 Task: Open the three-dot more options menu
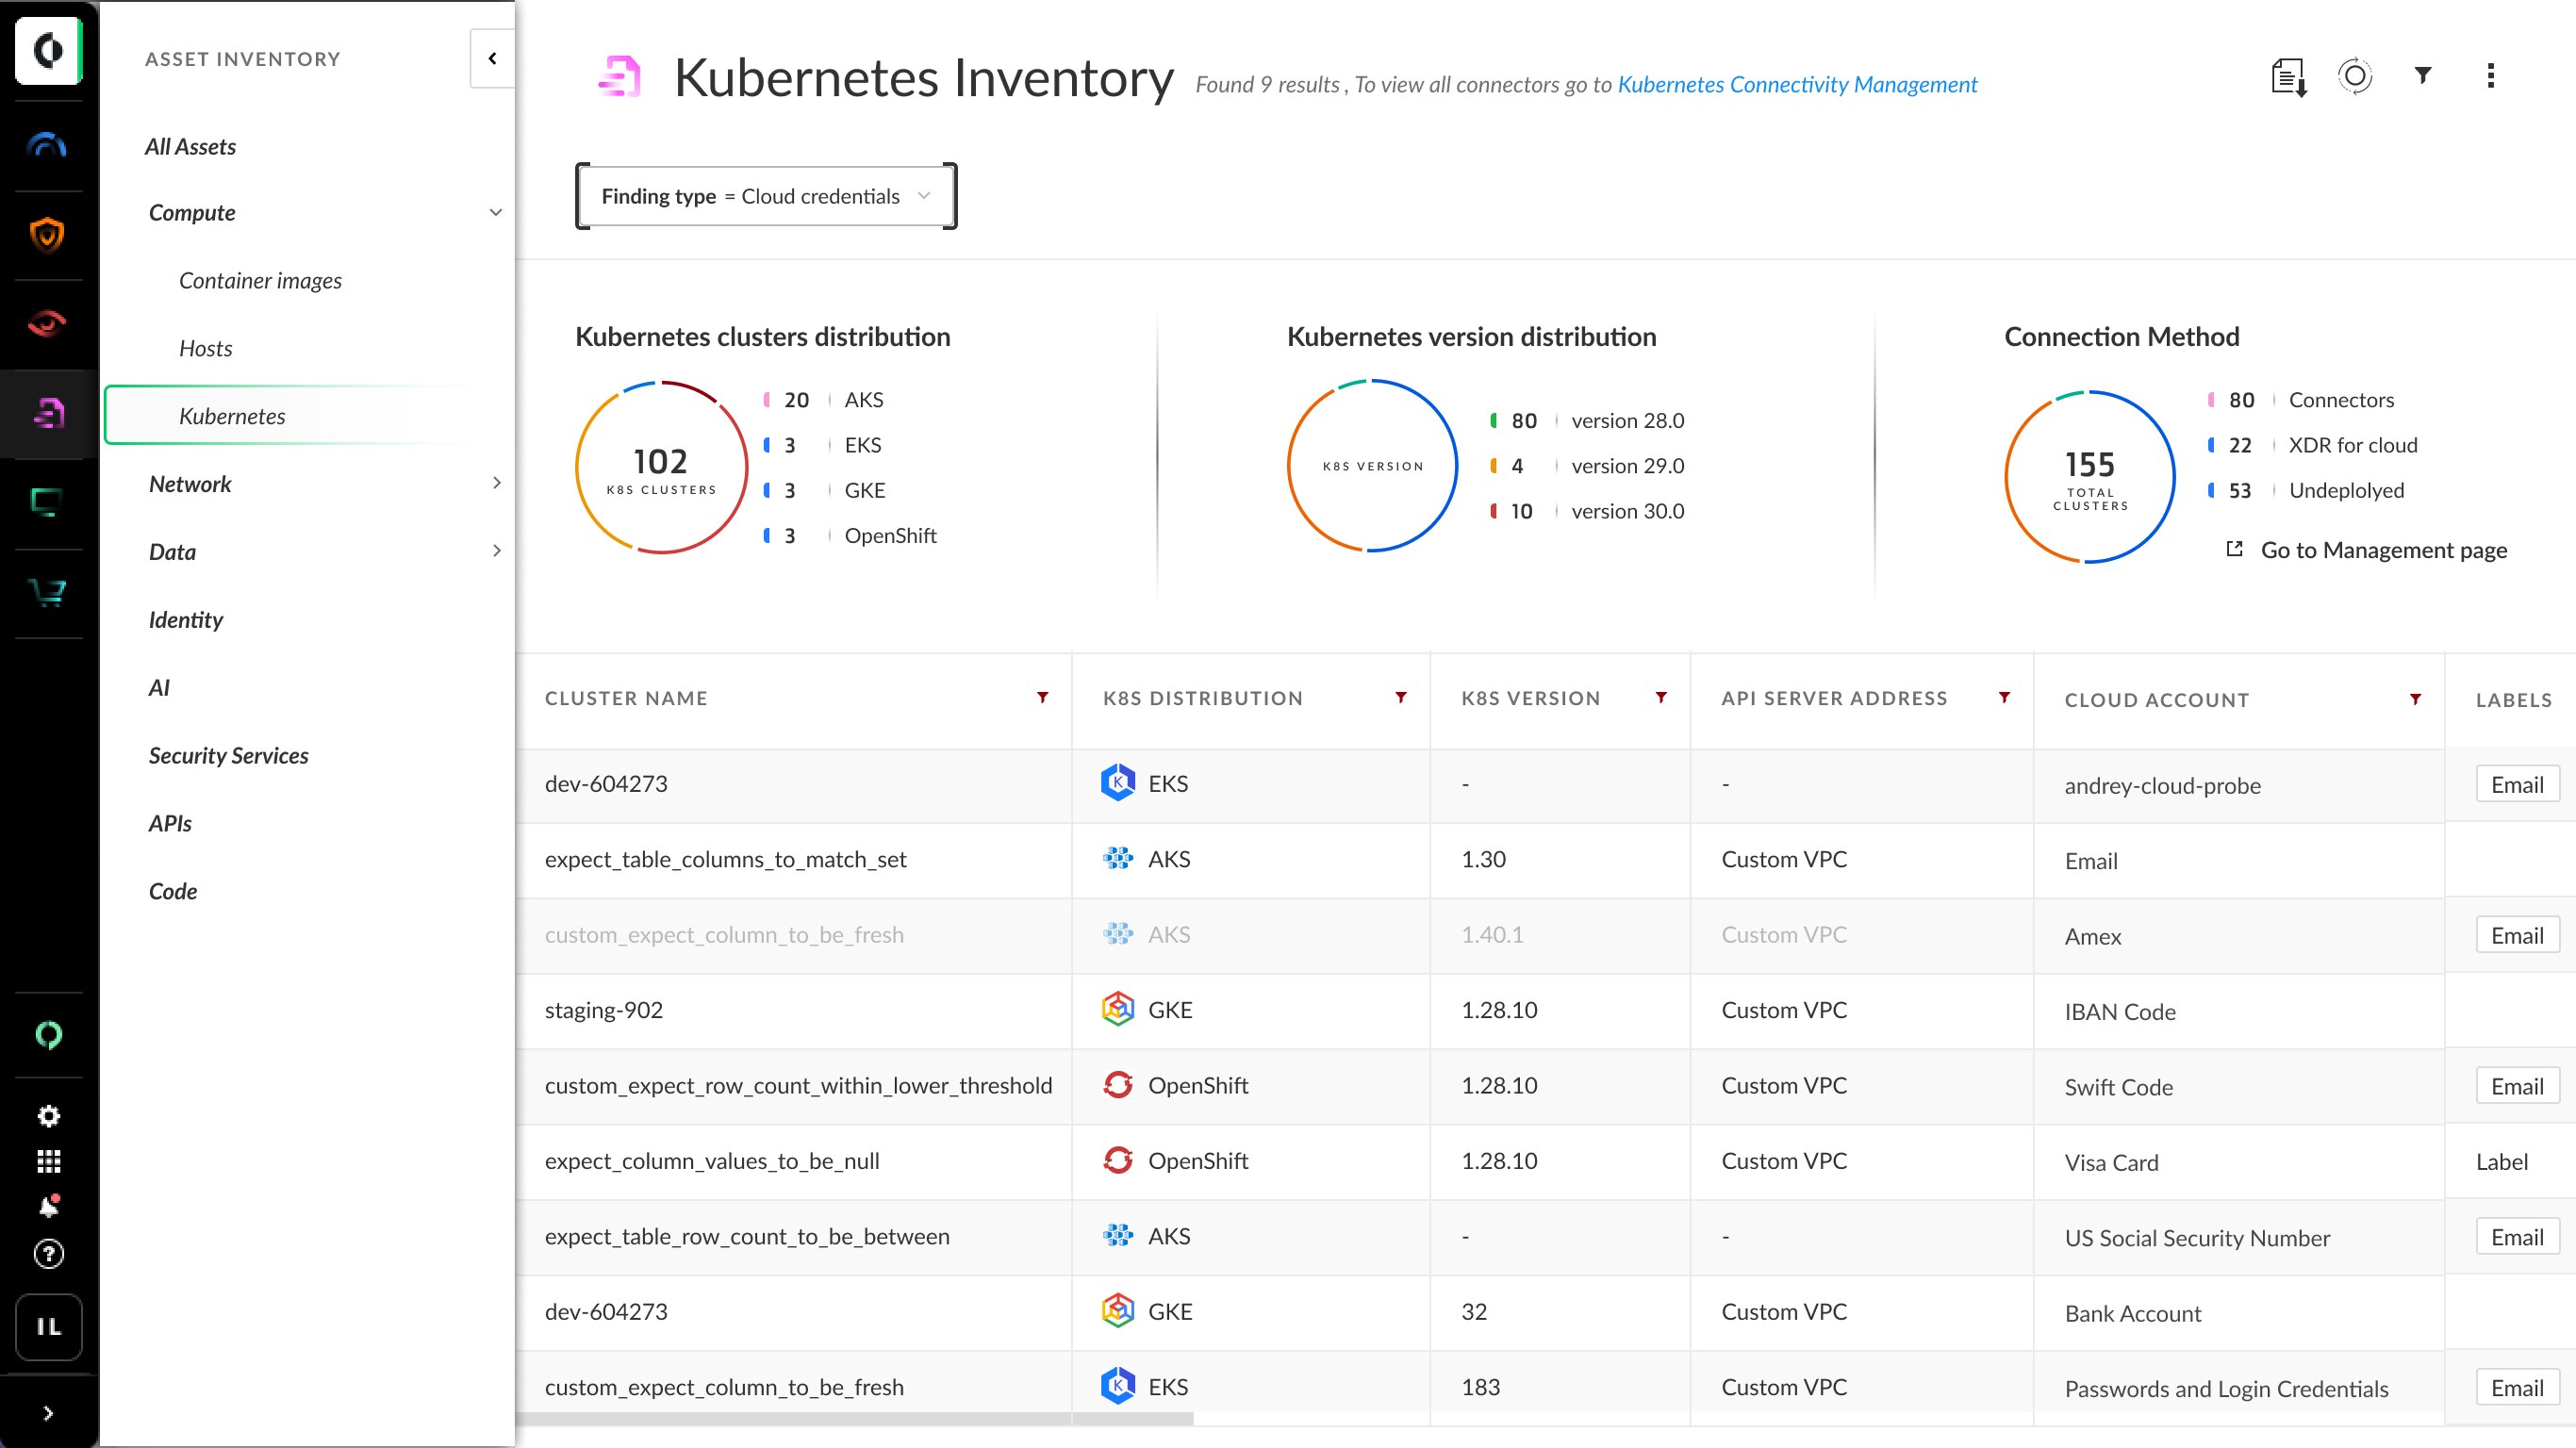point(2491,76)
